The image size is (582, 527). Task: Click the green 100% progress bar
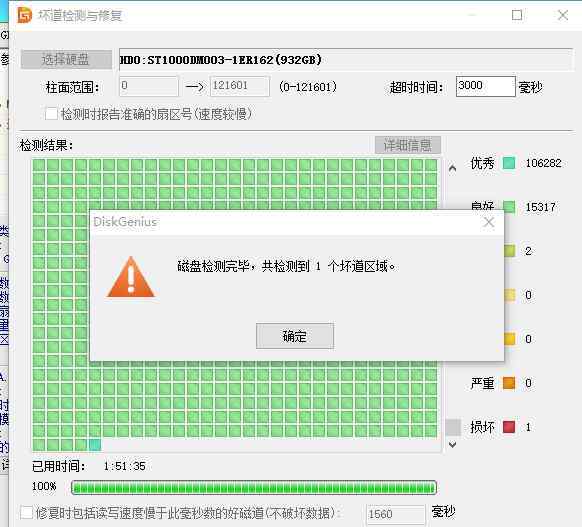[x=254, y=487]
